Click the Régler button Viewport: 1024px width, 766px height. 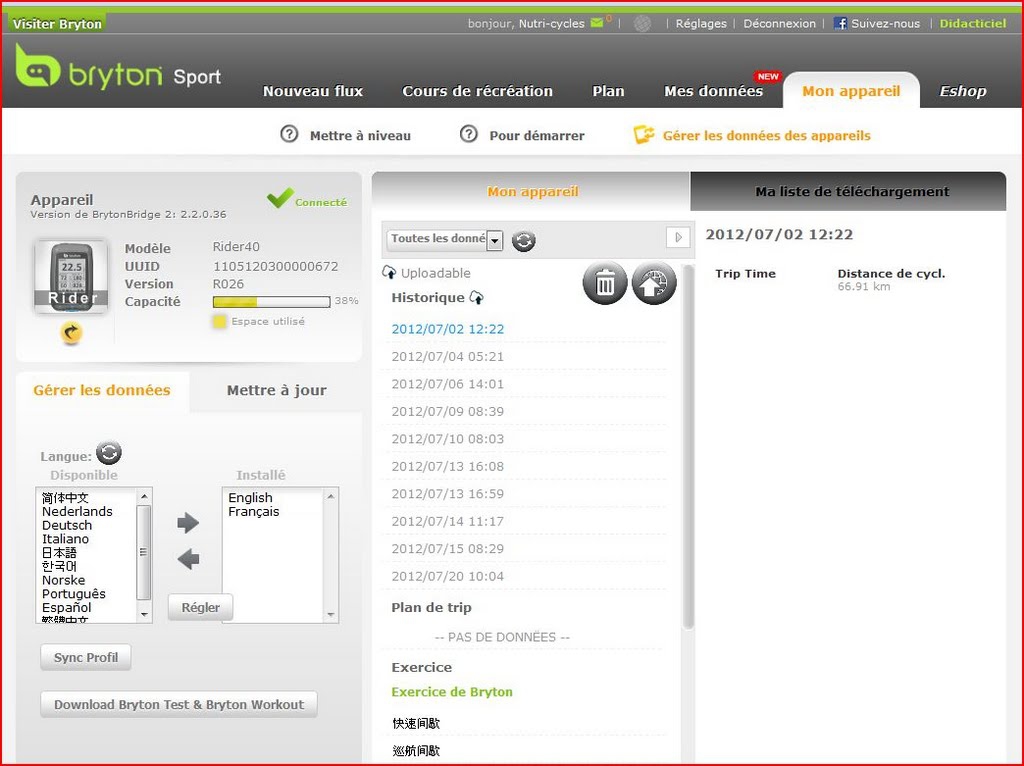(x=200, y=607)
